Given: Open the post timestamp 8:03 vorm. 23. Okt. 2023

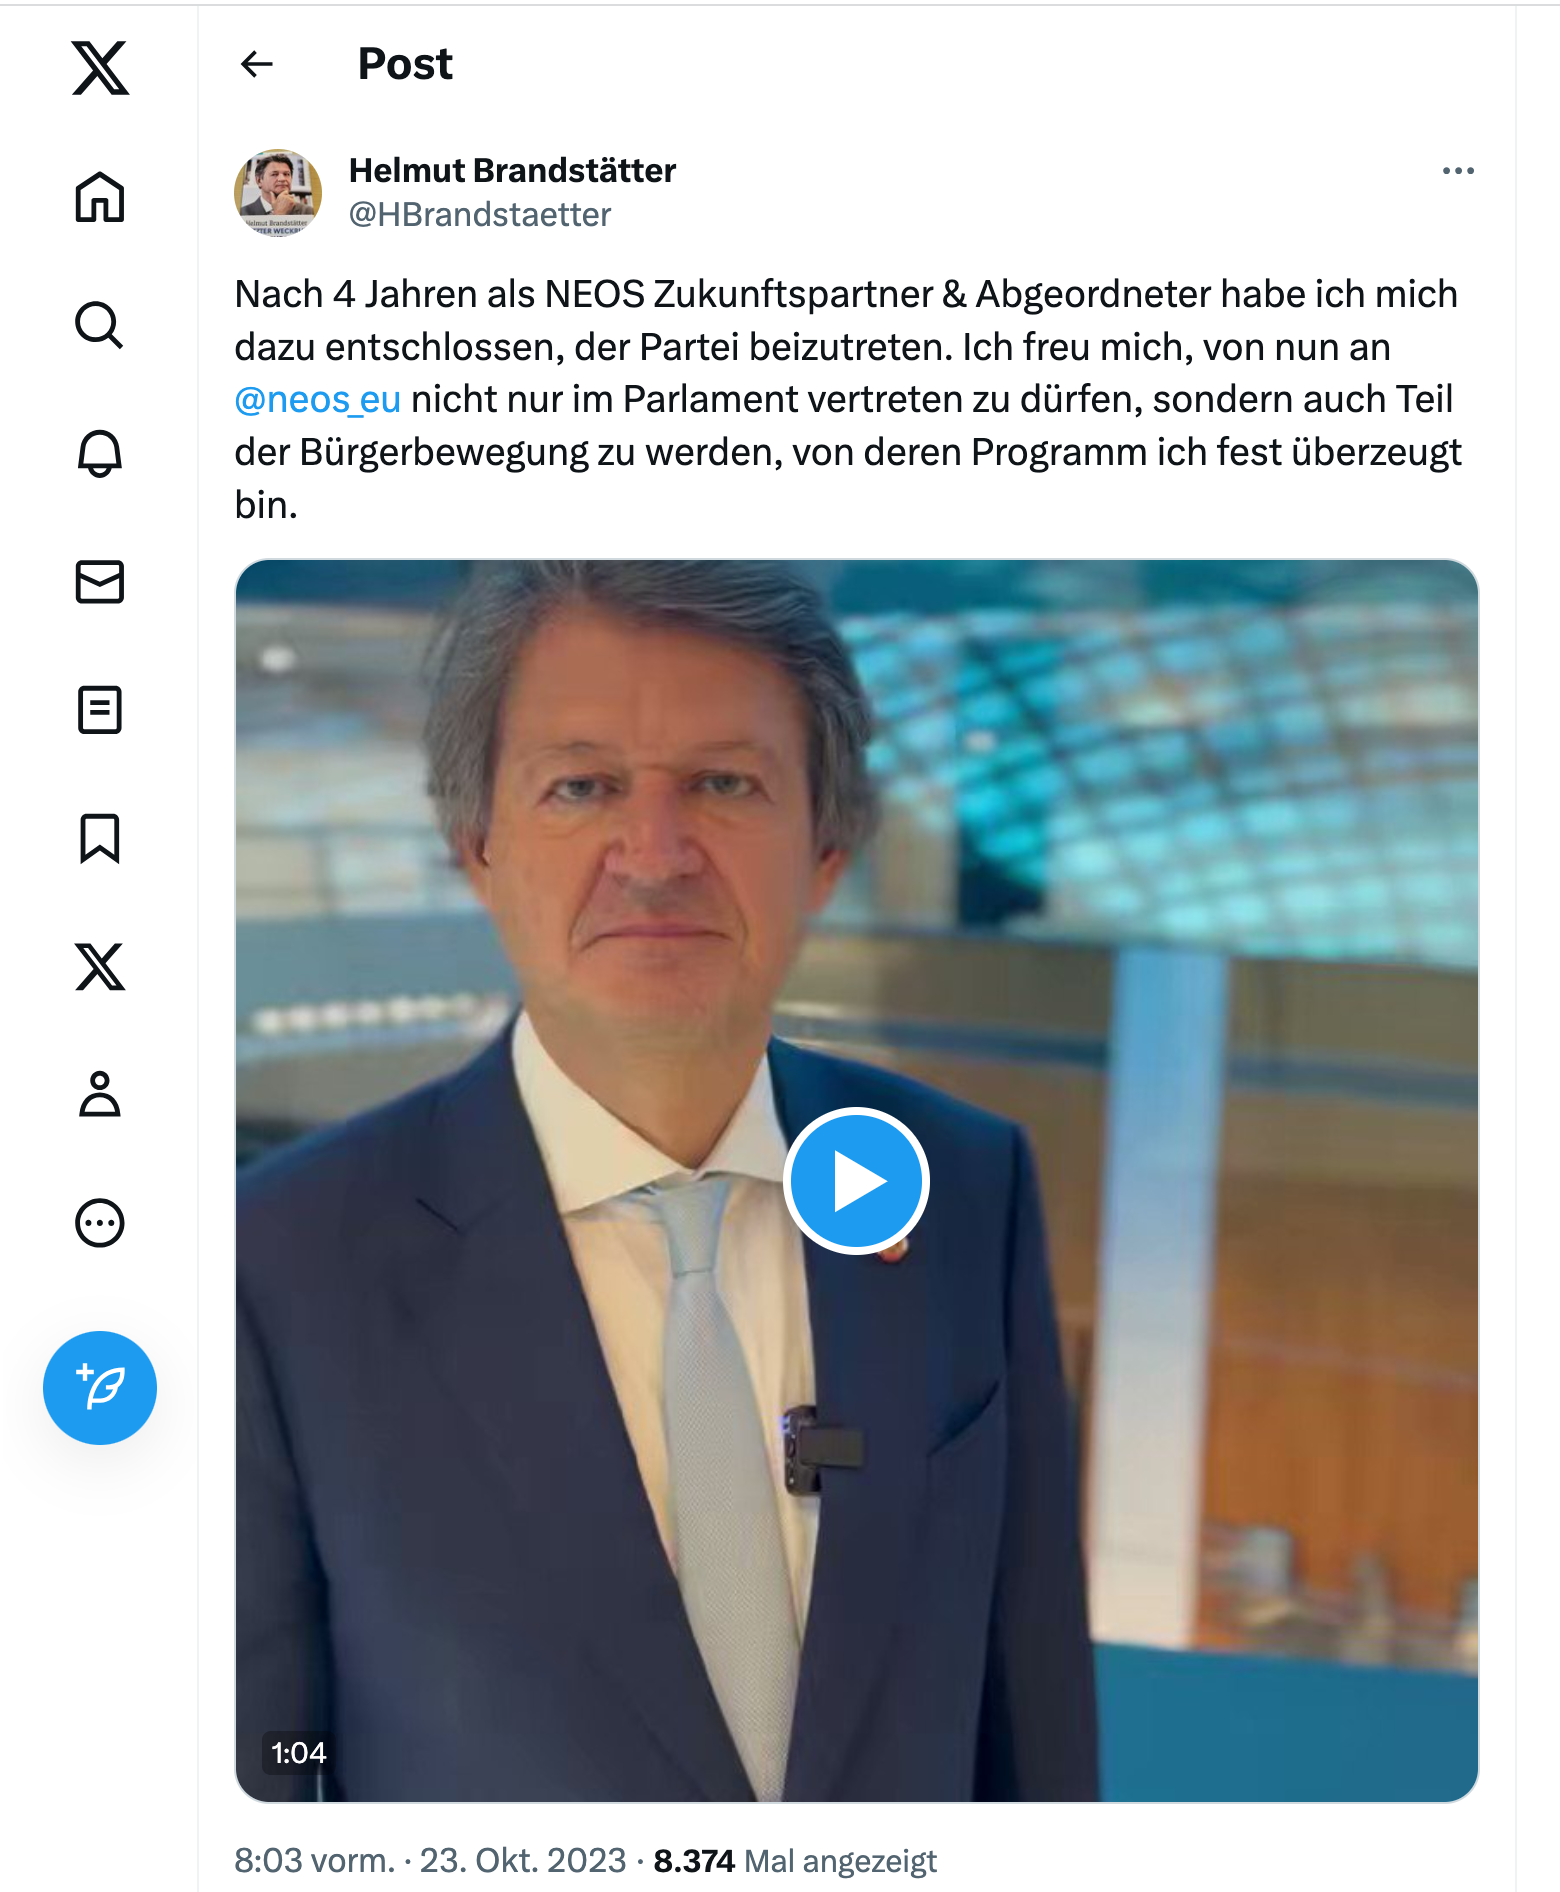Looking at the screenshot, I should (x=430, y=1860).
